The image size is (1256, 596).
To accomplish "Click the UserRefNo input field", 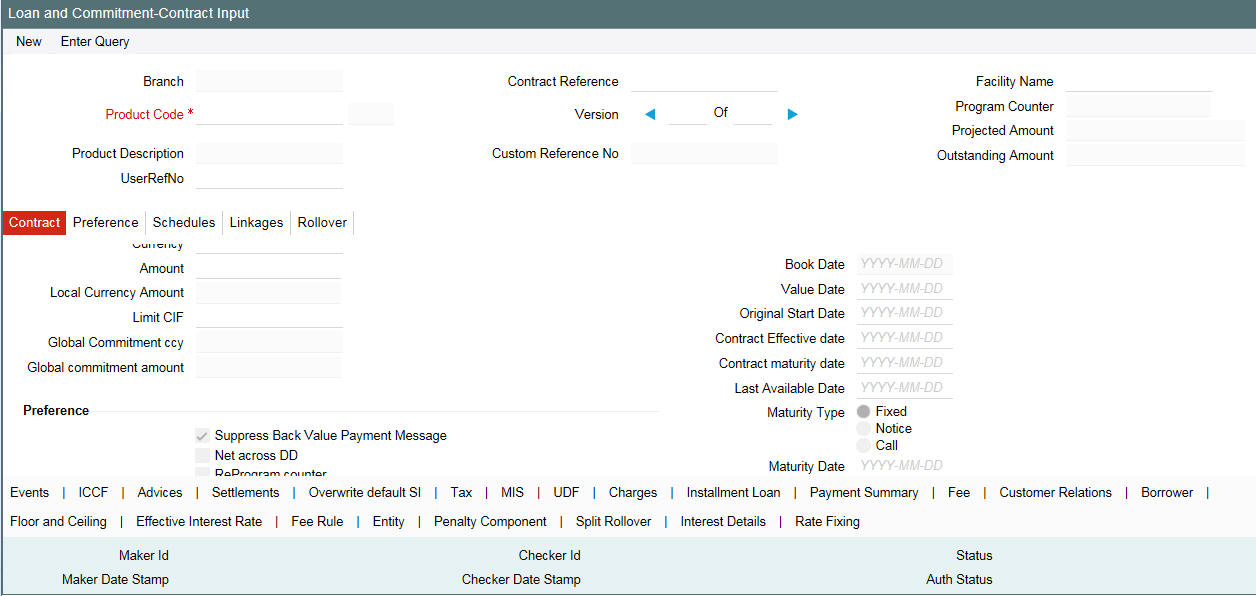I will pyautogui.click(x=270, y=178).
